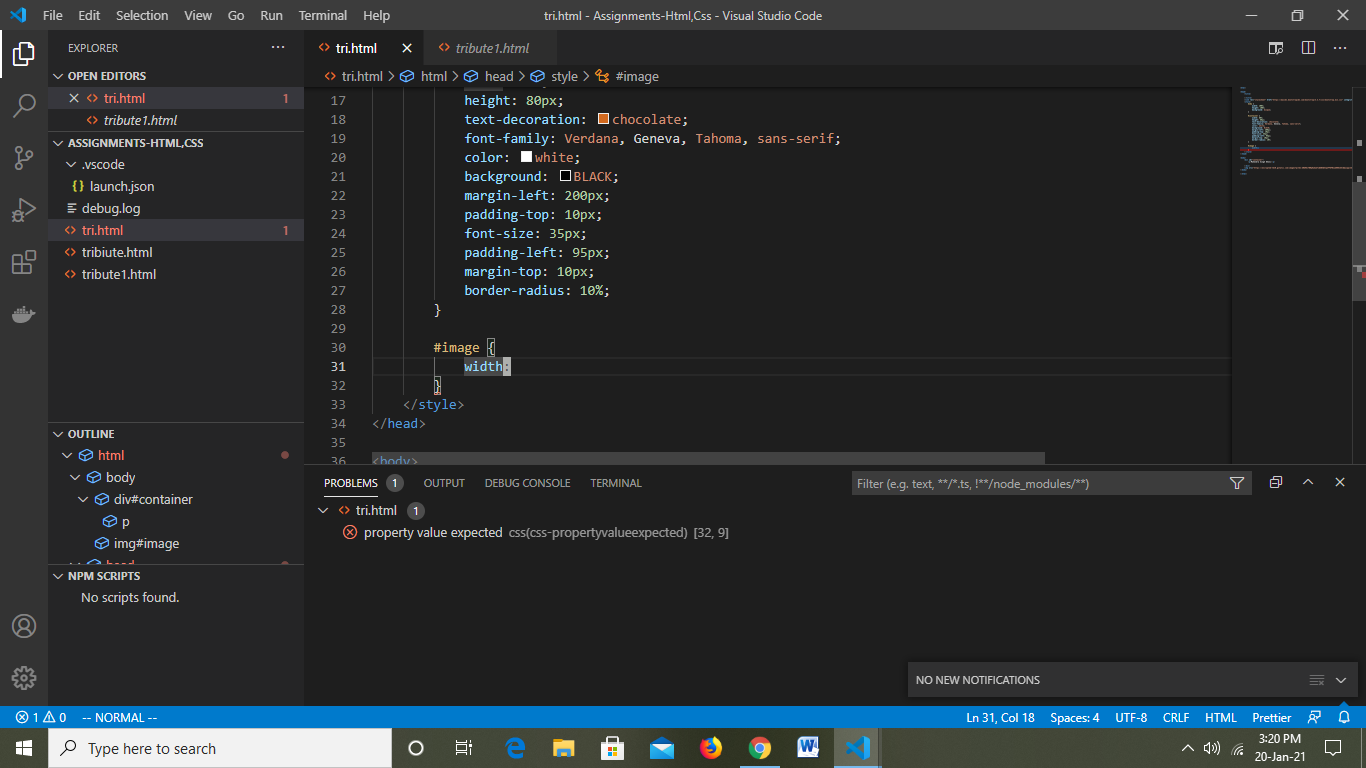Open the Extensions view
This screenshot has width=1366, height=768.
point(24,262)
